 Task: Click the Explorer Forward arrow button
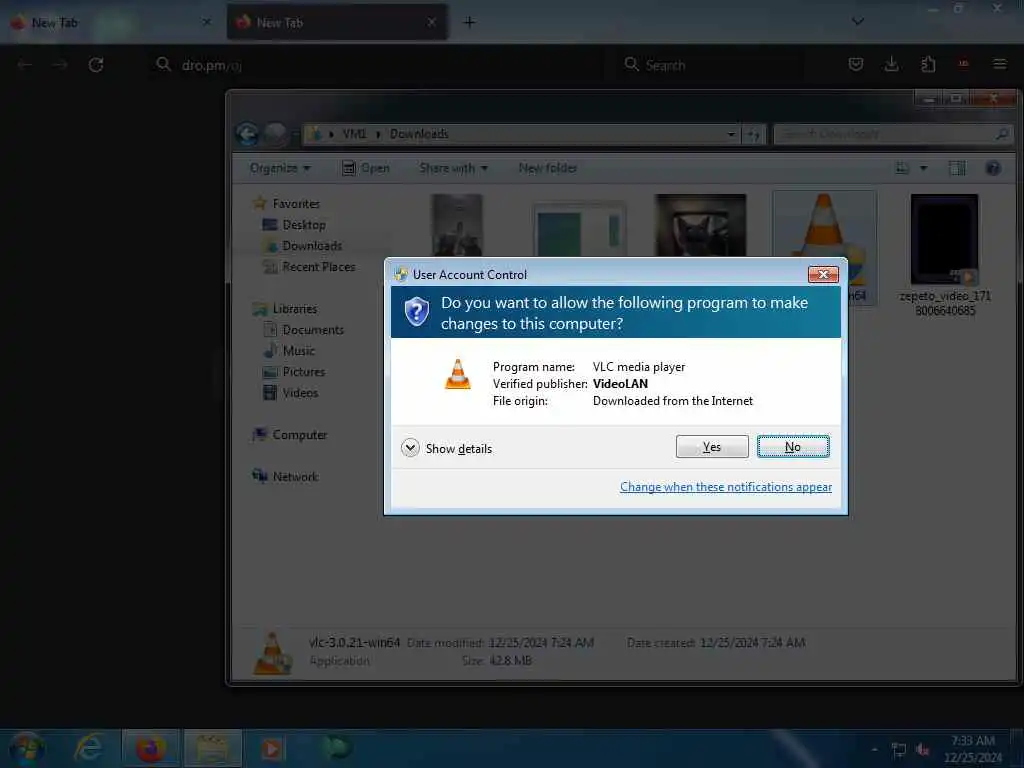click(276, 135)
